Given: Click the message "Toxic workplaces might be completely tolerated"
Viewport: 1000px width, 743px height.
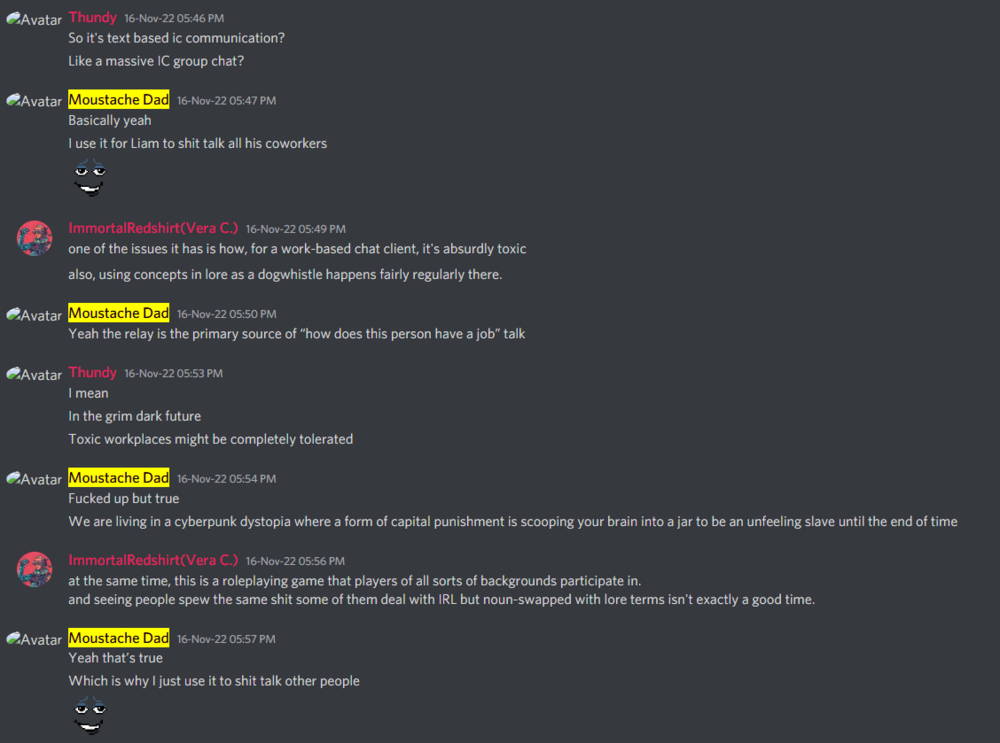Looking at the screenshot, I should click(x=210, y=439).
